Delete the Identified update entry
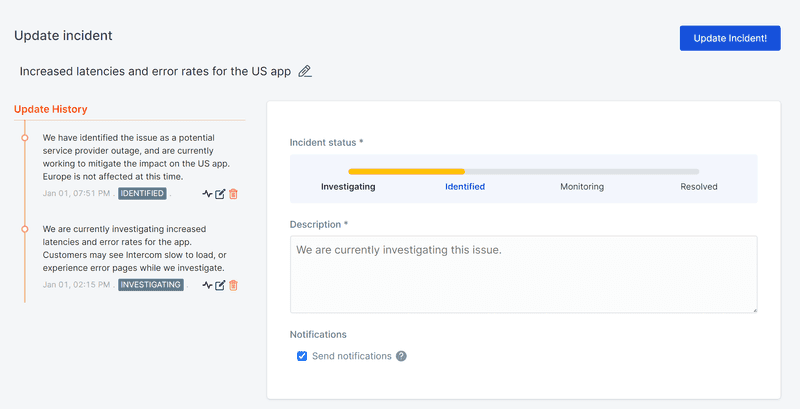Image resolution: width=800 pixels, height=409 pixels. 233,194
